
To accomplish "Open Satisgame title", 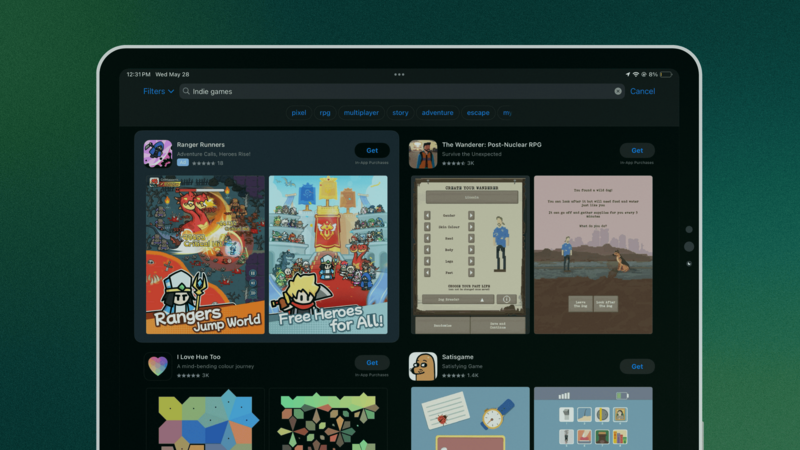I will [x=458, y=357].
